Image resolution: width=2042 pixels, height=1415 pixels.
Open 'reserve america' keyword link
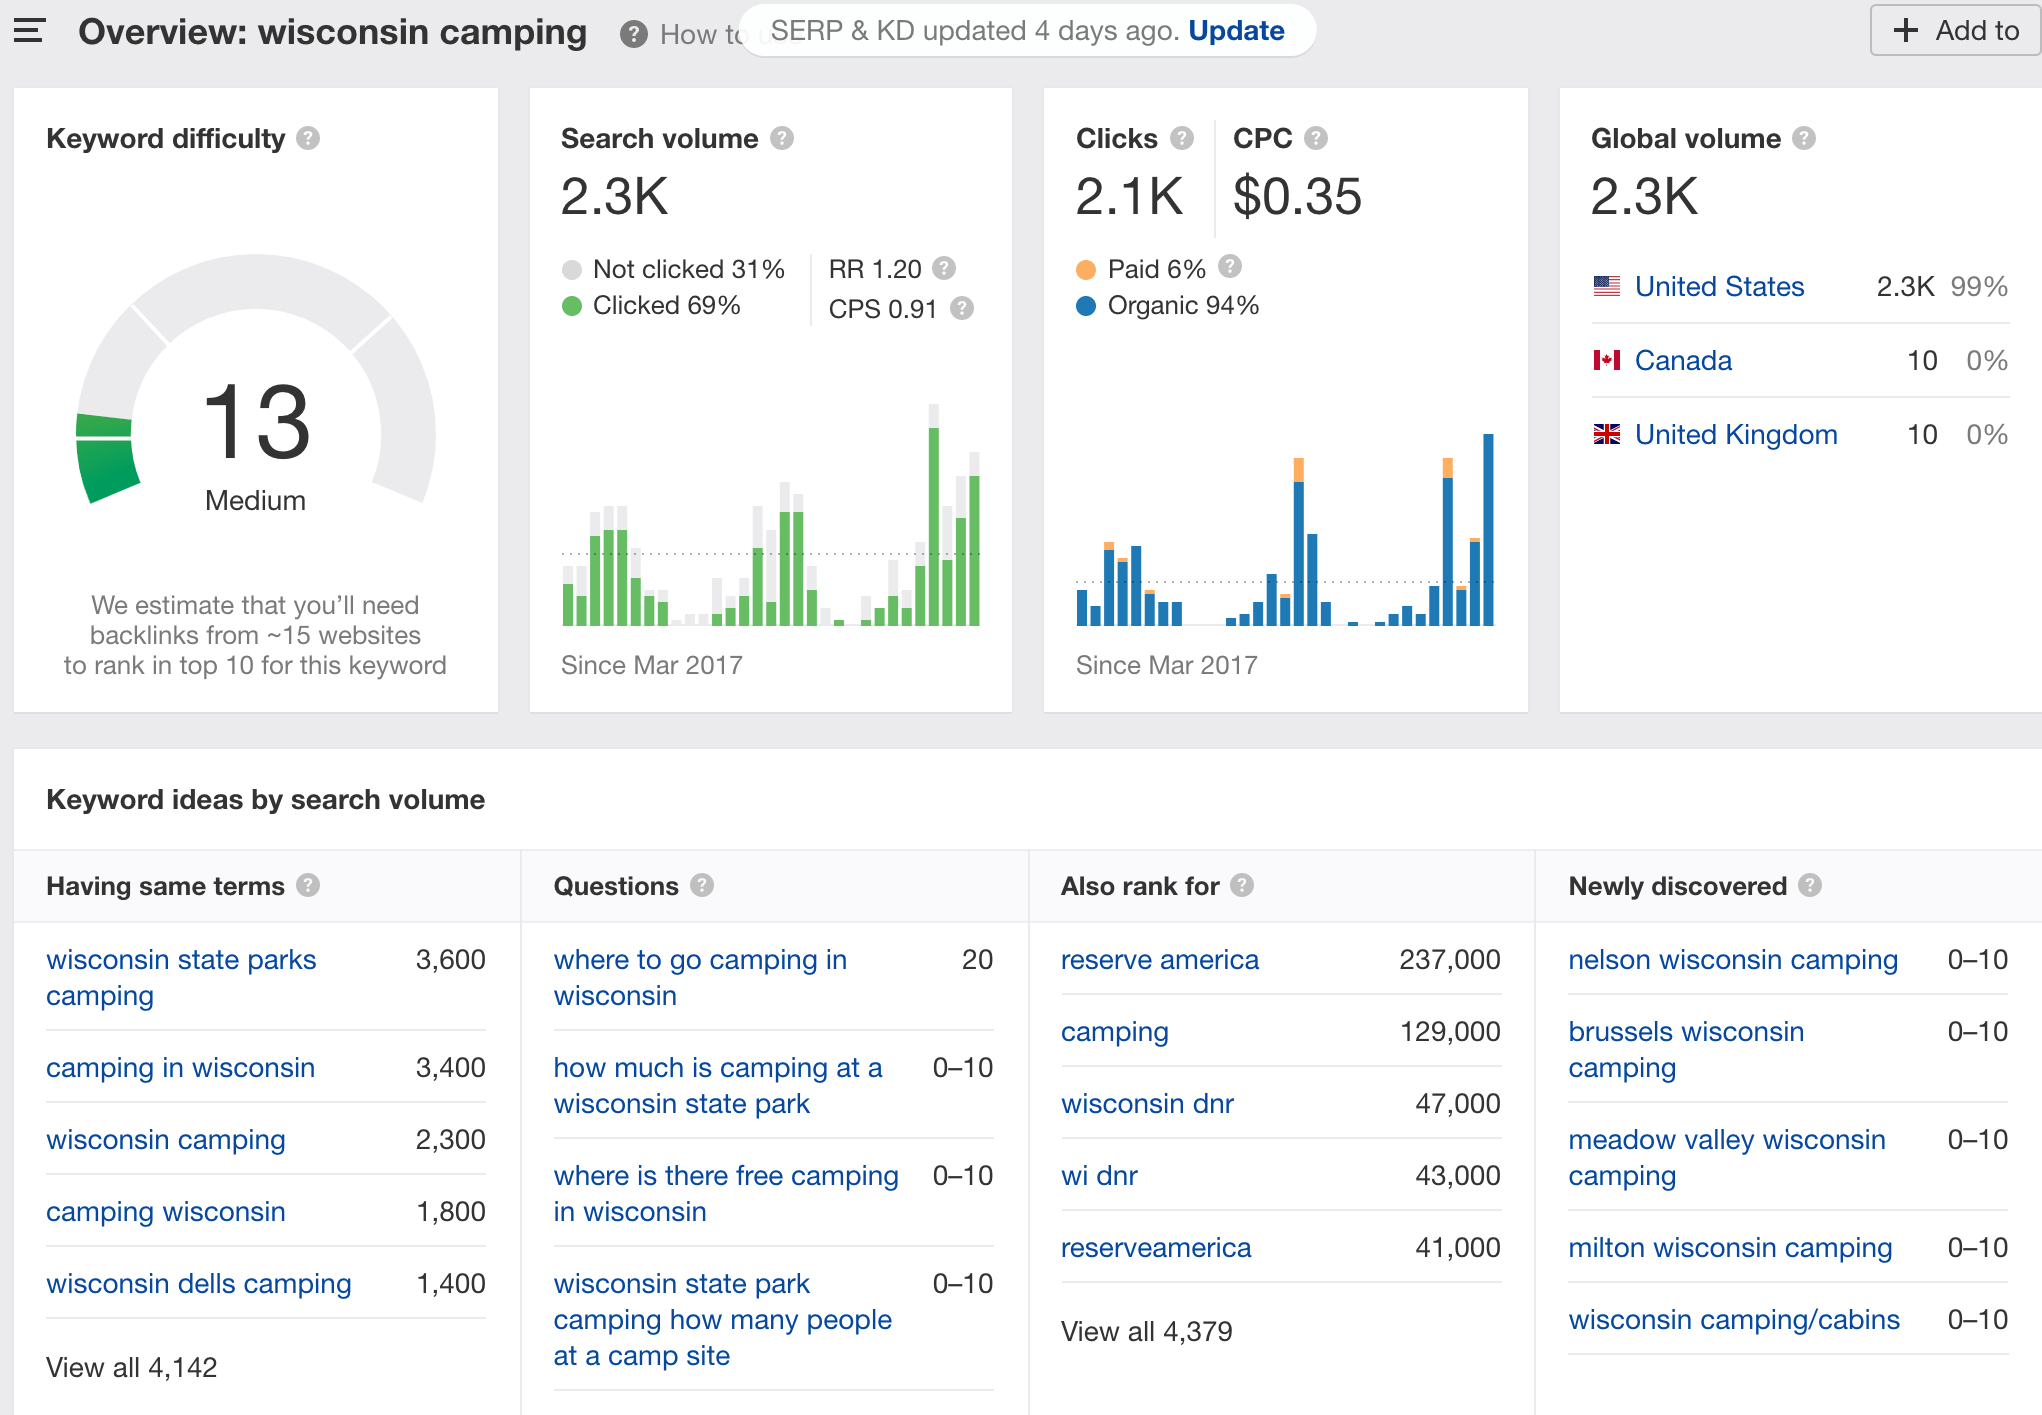pyautogui.click(x=1159, y=960)
